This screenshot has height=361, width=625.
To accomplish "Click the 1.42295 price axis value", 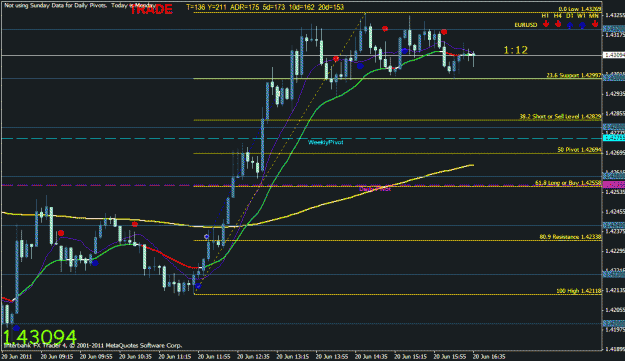I will click(615, 251).
